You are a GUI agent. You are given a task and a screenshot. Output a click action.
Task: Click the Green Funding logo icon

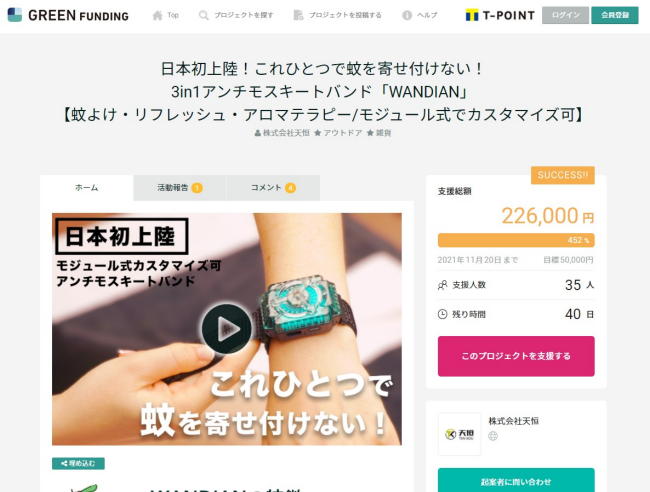[15, 15]
